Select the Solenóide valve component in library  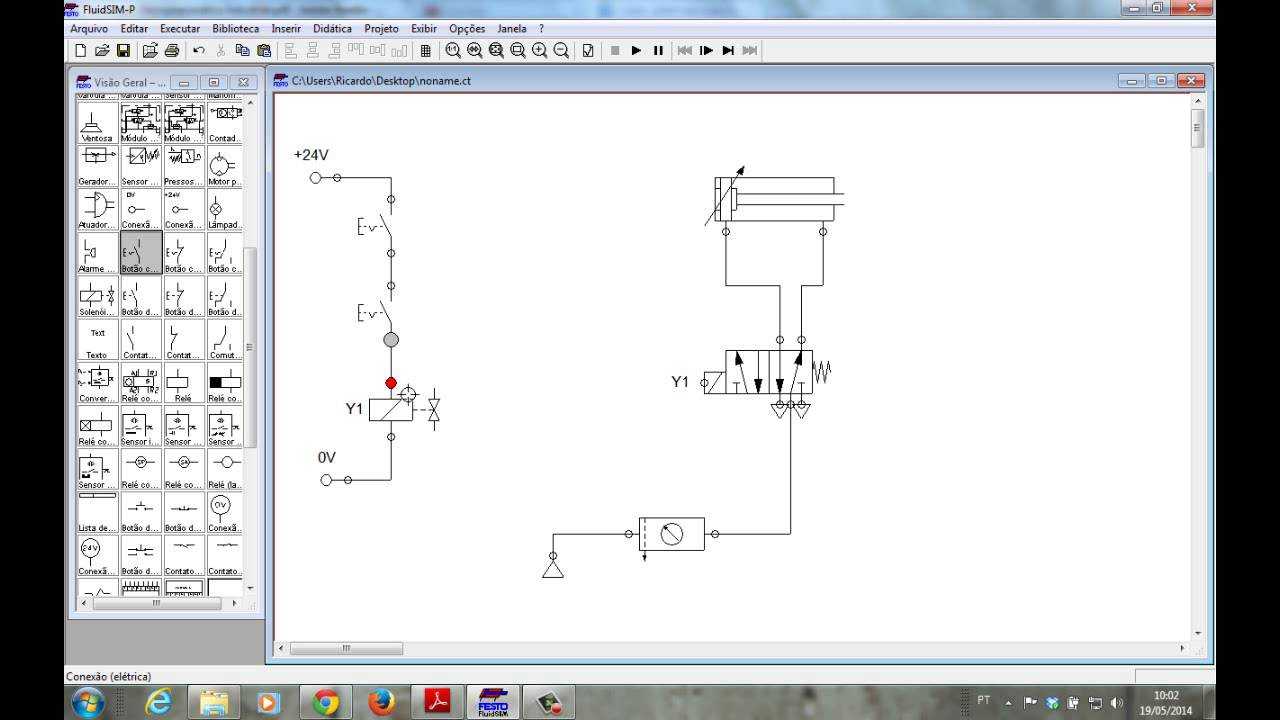point(97,297)
